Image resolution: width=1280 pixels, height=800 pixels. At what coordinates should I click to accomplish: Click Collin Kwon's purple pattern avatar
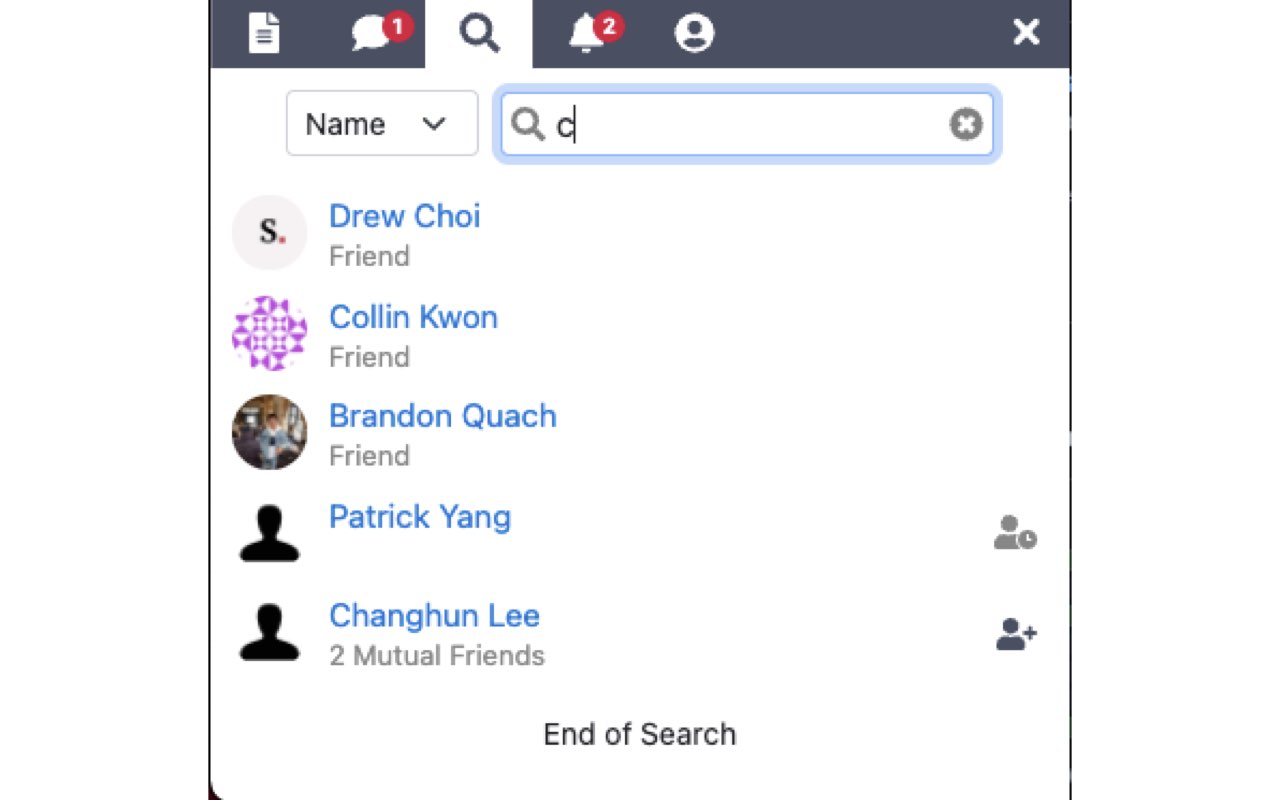(x=269, y=333)
